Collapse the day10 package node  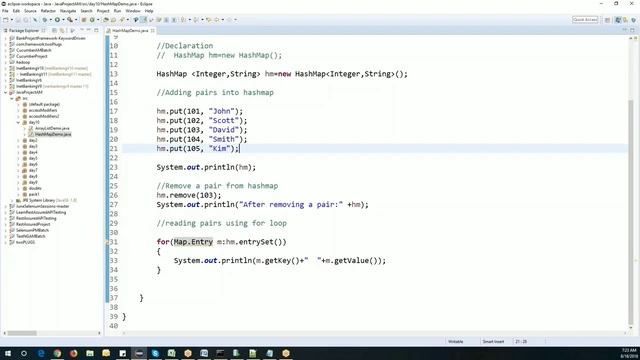pyautogui.click(x=18, y=122)
